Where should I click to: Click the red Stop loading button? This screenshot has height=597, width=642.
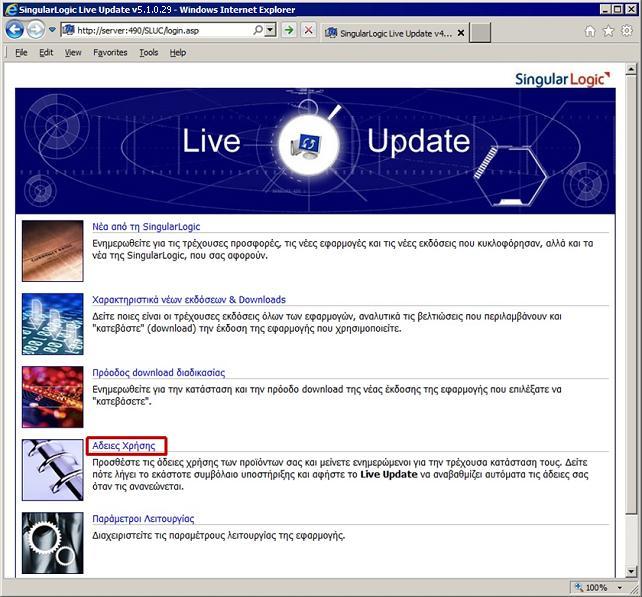pyautogui.click(x=308, y=30)
